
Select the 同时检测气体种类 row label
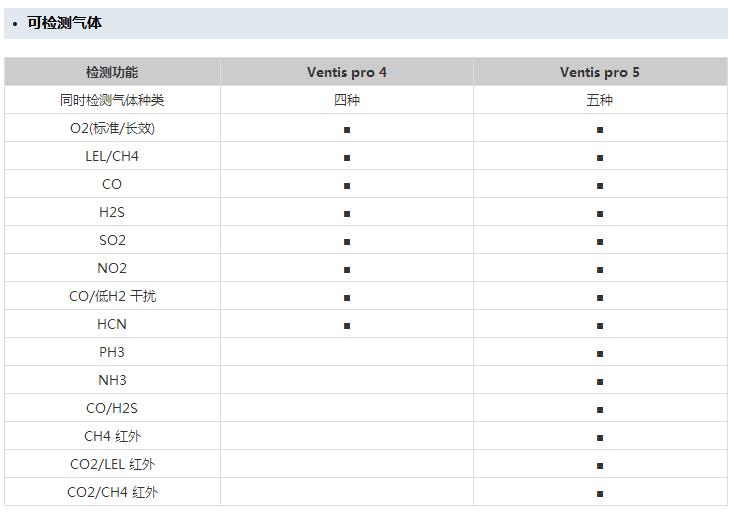[x=112, y=100]
